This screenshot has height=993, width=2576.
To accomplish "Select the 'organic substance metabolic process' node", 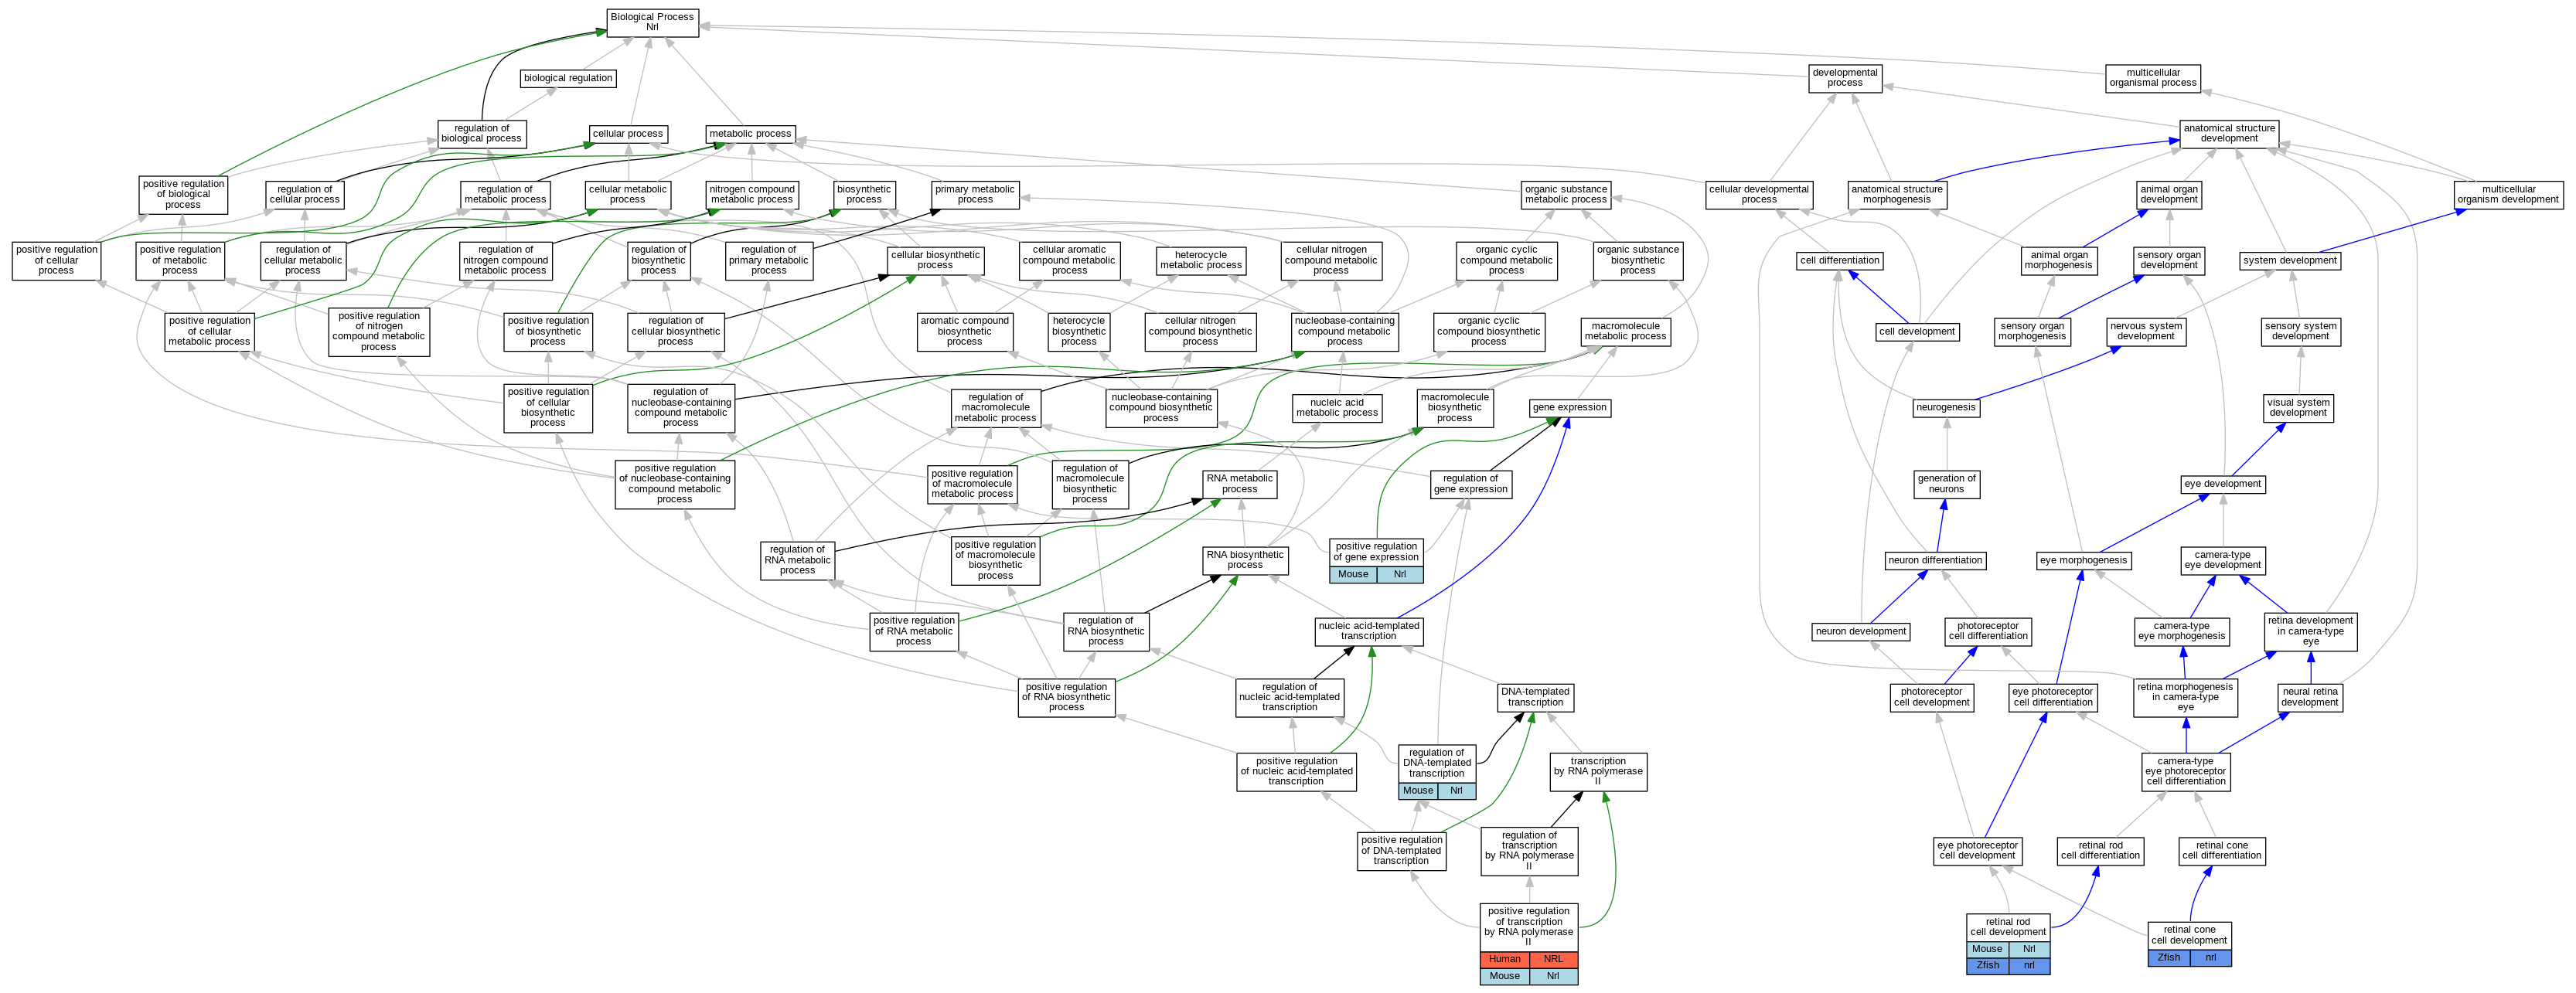I will [1565, 195].
